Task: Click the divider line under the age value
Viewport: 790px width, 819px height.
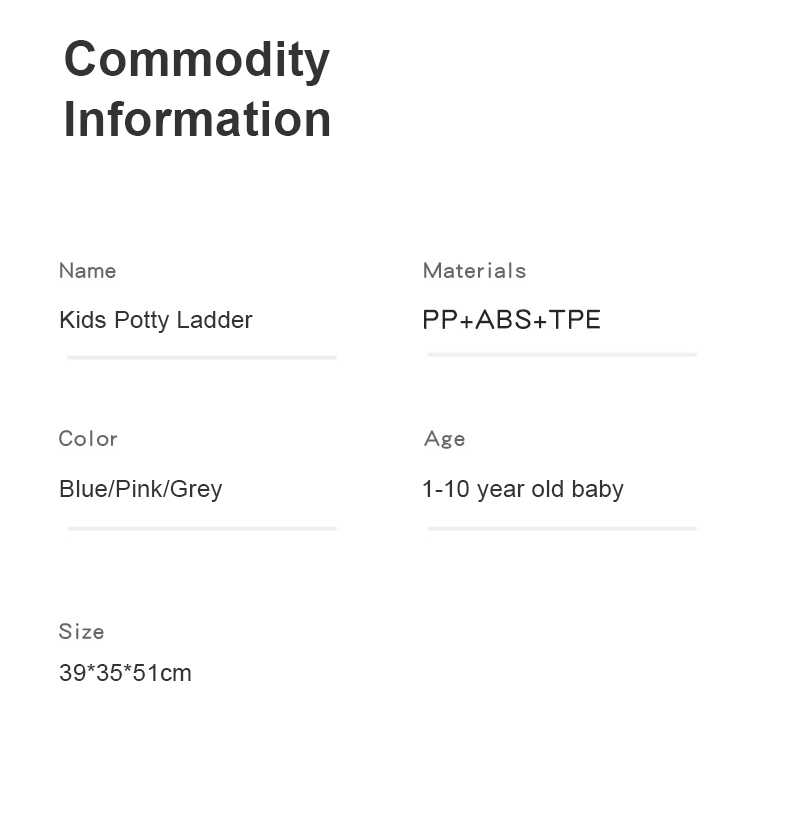Action: [x=562, y=528]
